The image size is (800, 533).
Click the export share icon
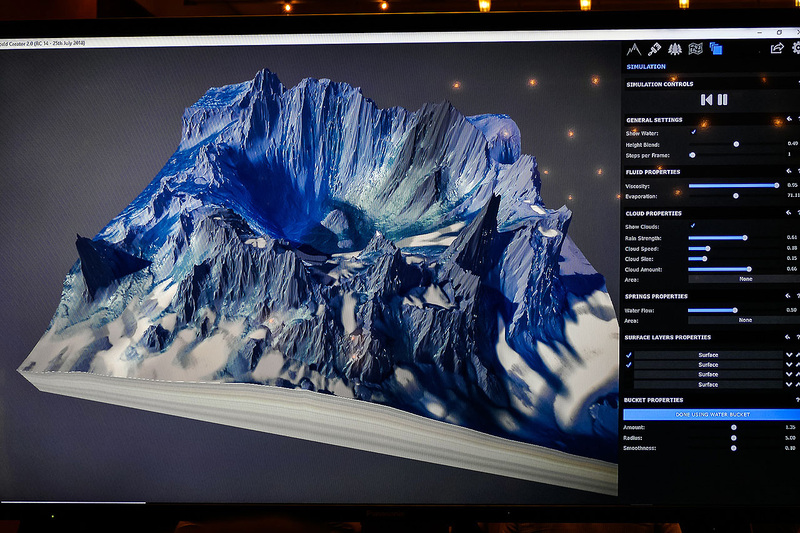[777, 48]
